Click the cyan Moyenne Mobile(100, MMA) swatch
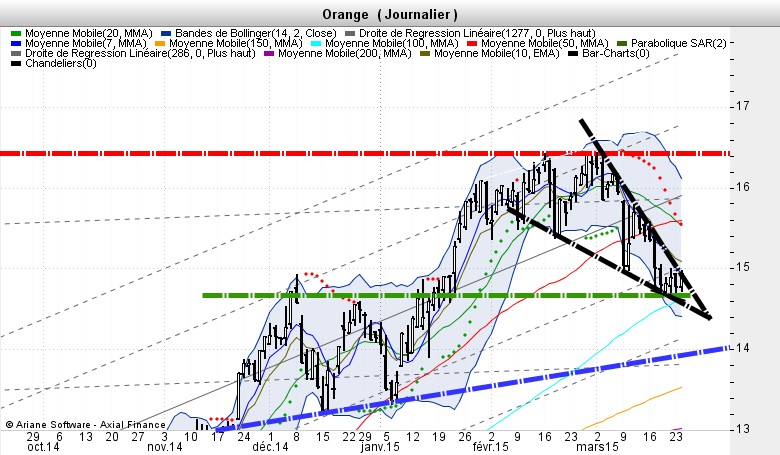This screenshot has height=455, width=780. click(315, 44)
